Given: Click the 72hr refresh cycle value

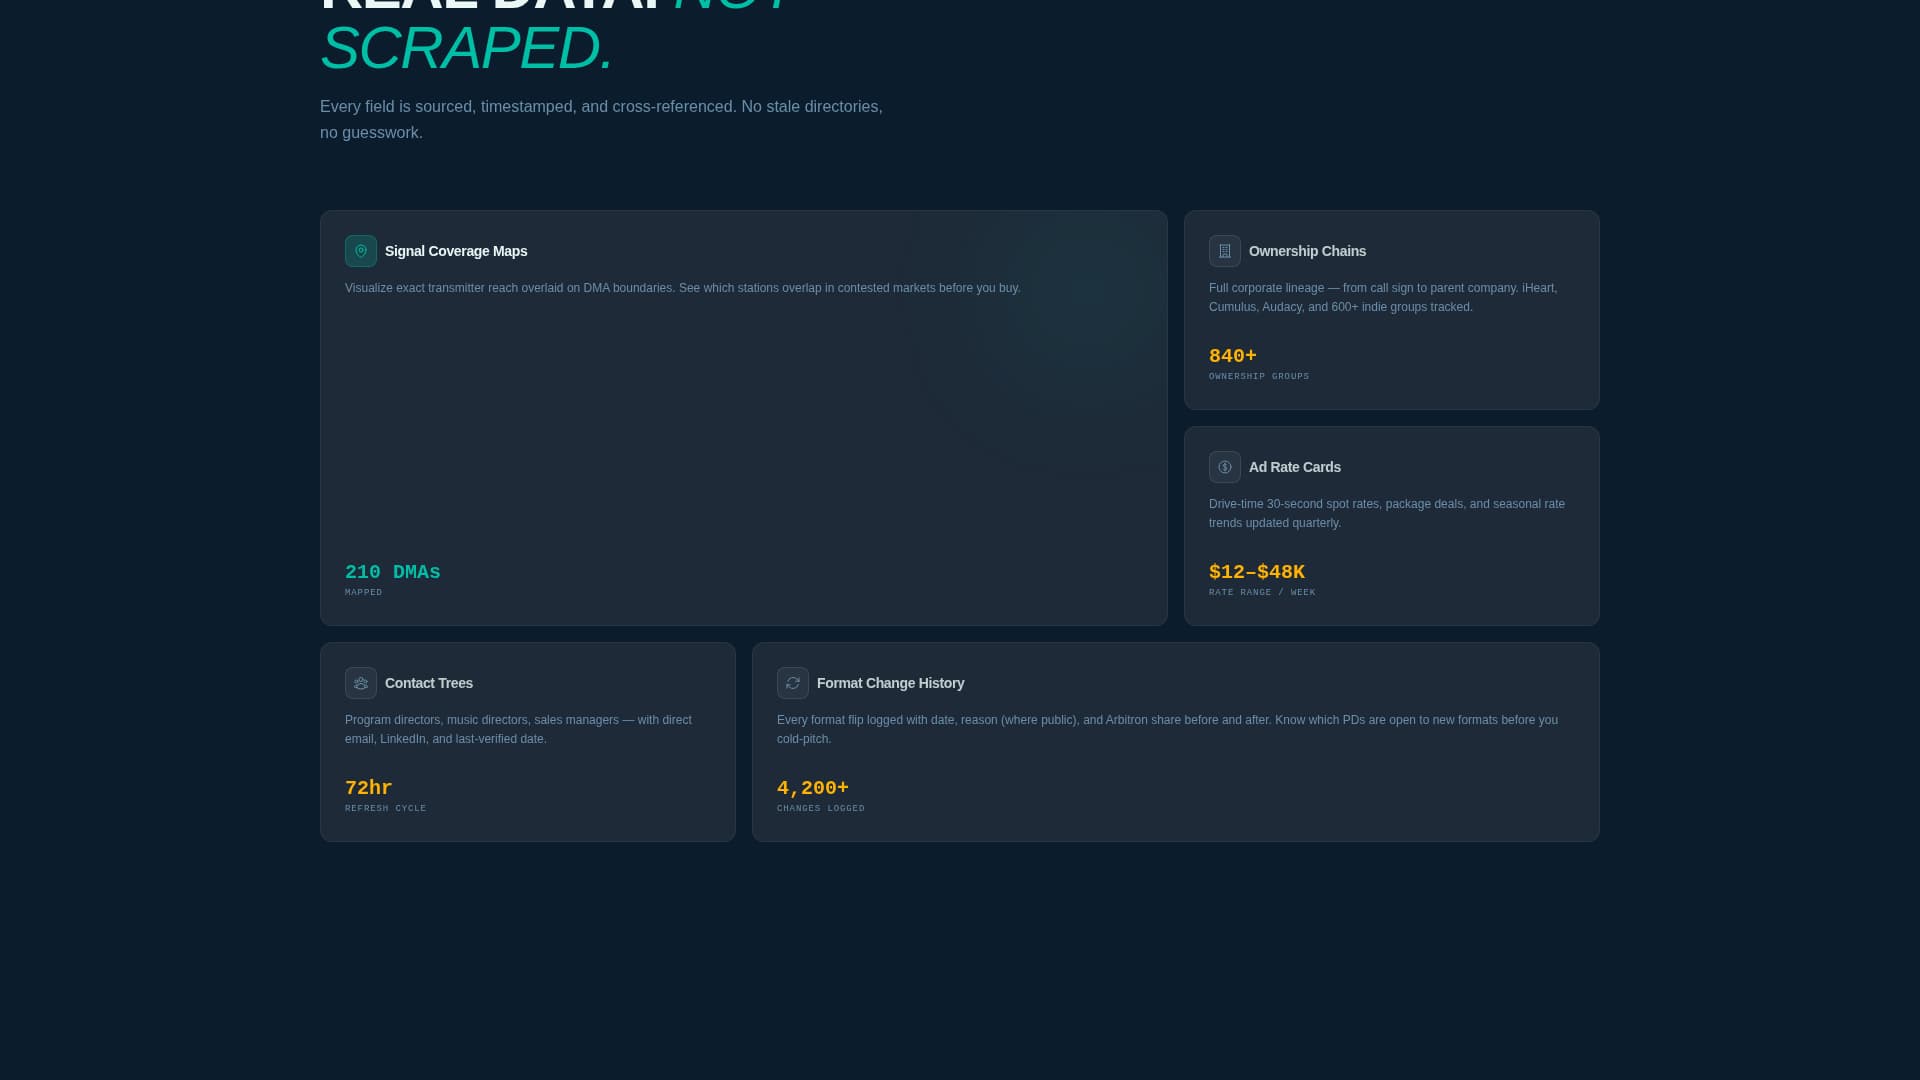Looking at the screenshot, I should coord(369,788).
